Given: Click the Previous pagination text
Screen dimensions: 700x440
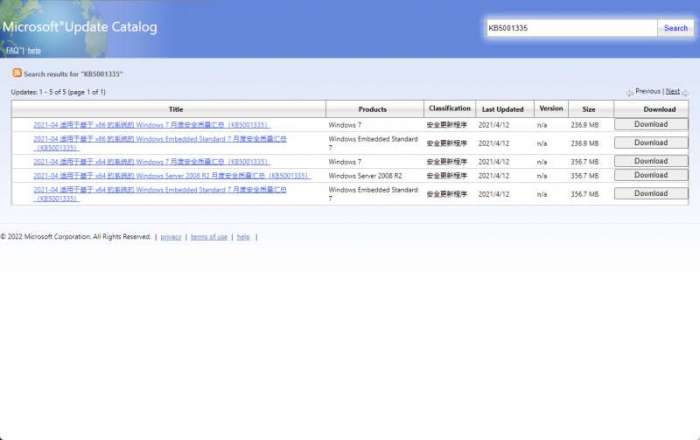Looking at the screenshot, I should pyautogui.click(x=648, y=91).
